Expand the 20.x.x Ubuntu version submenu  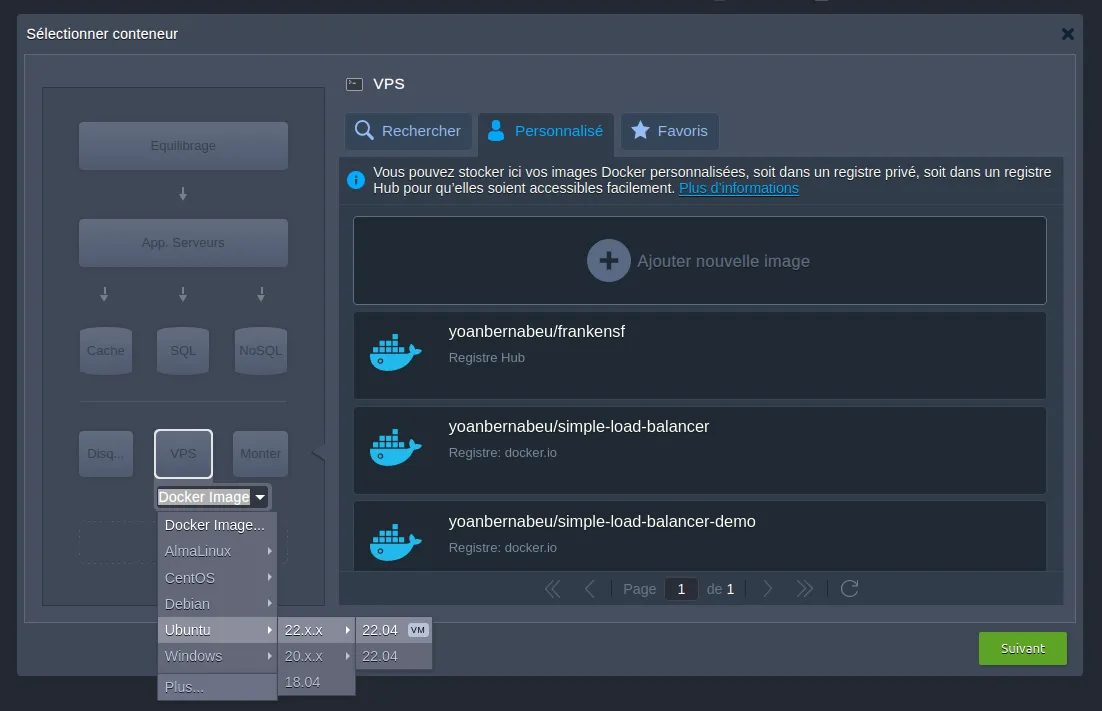pyautogui.click(x=317, y=656)
